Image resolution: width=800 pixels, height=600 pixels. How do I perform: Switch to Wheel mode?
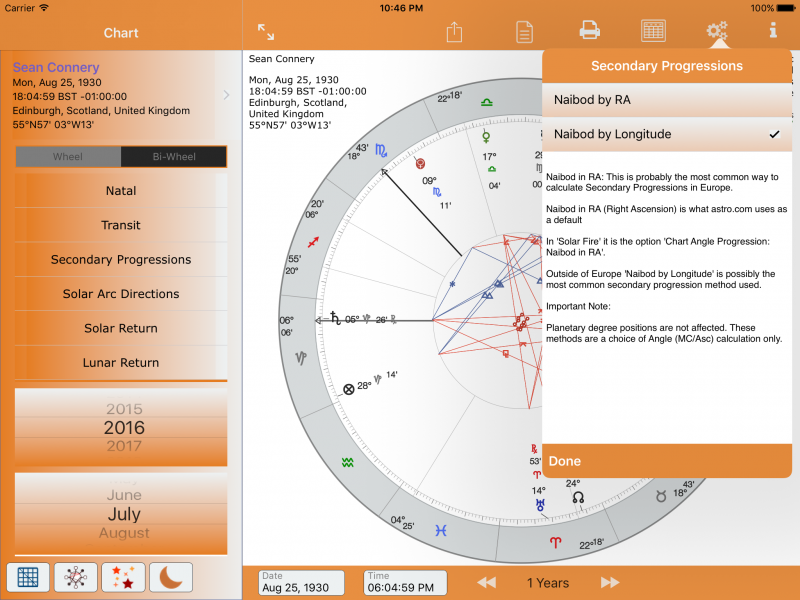(68, 157)
